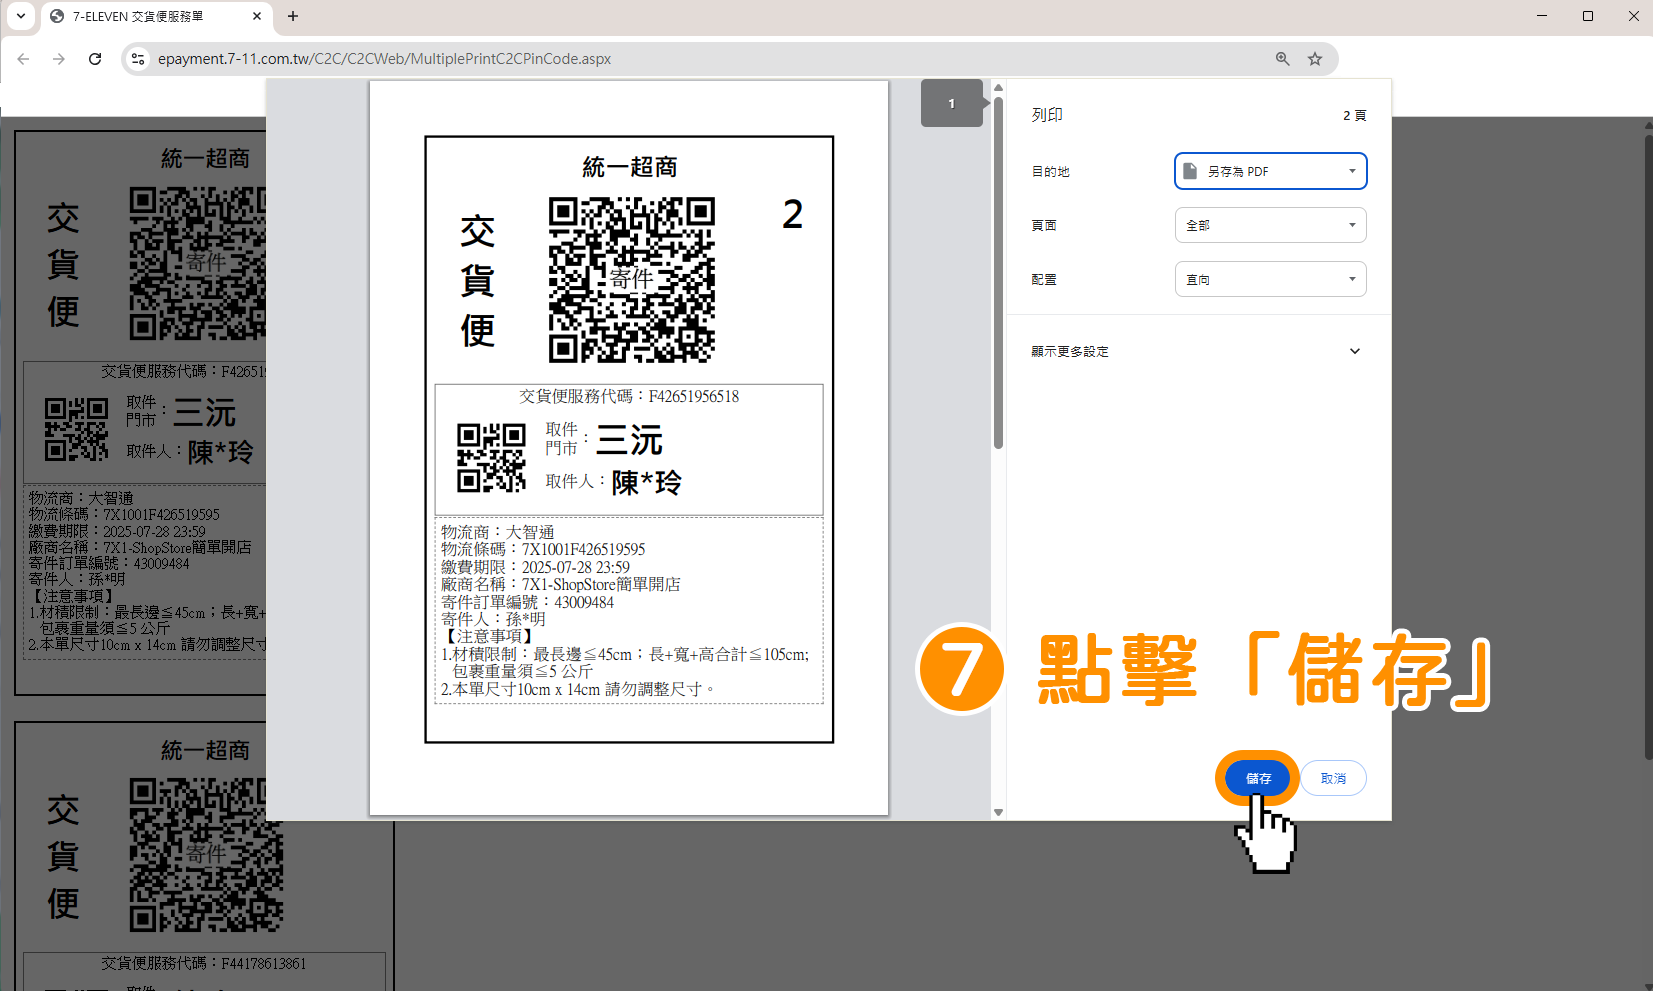Click the browser forward arrow

(x=59, y=59)
